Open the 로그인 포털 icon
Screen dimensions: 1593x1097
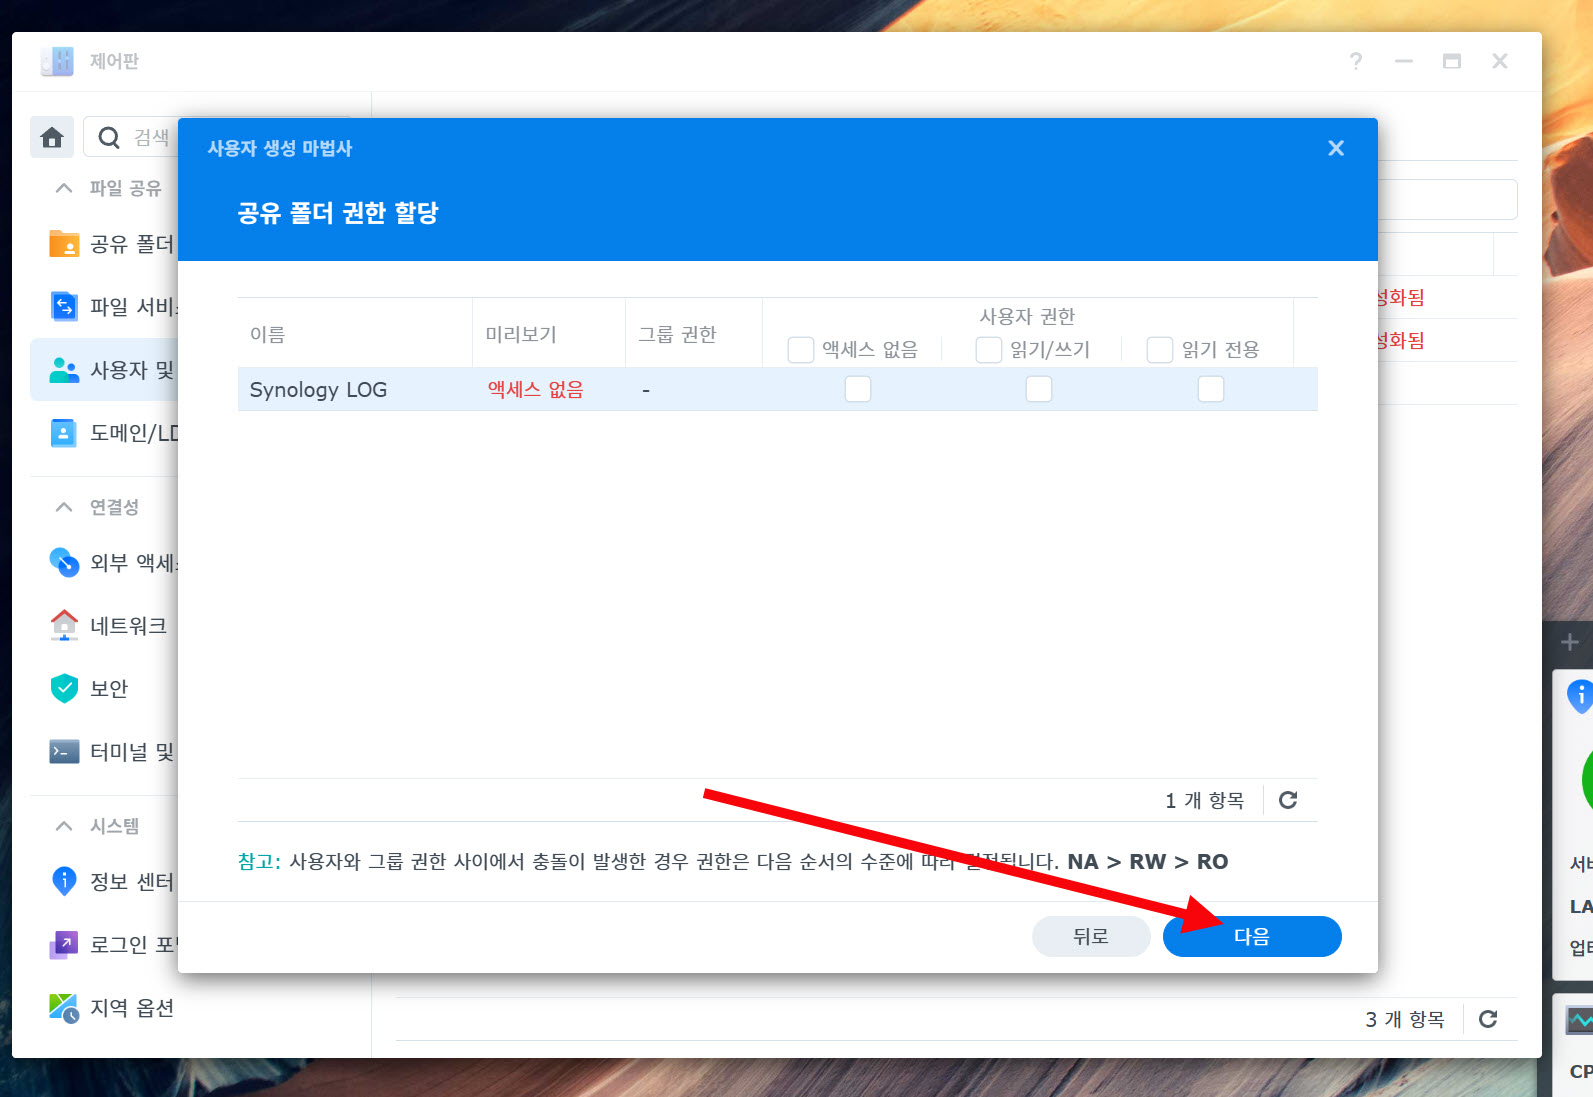(x=64, y=944)
